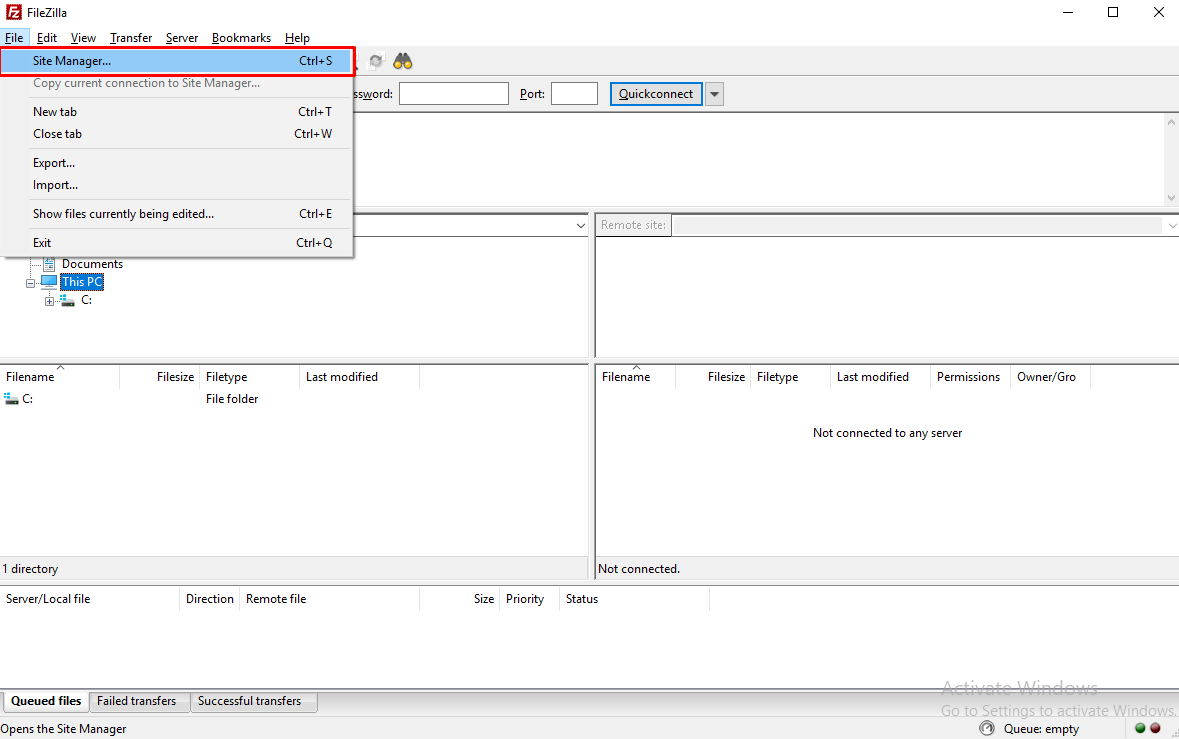Click the Password input field

[x=453, y=94]
